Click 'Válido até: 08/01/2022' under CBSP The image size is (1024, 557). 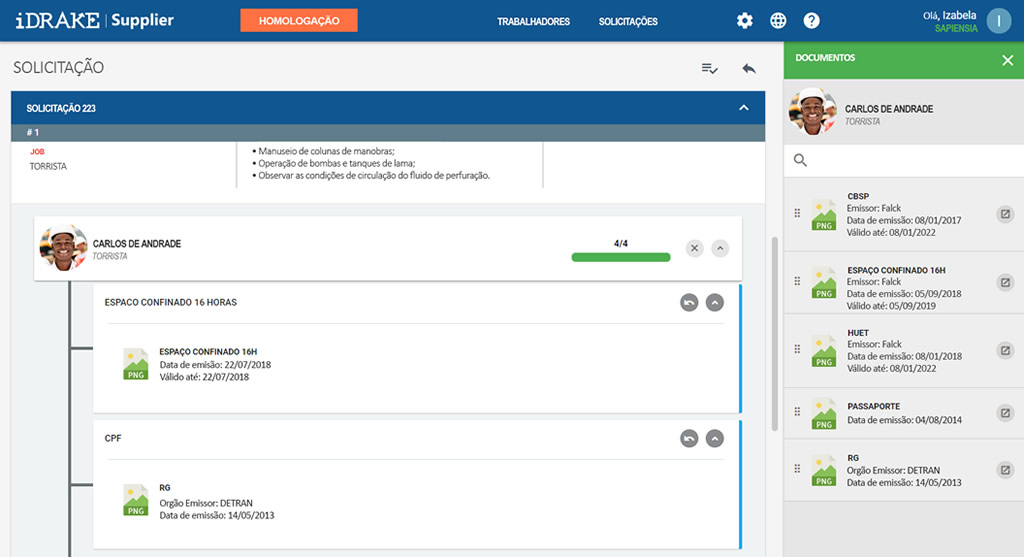(x=891, y=232)
